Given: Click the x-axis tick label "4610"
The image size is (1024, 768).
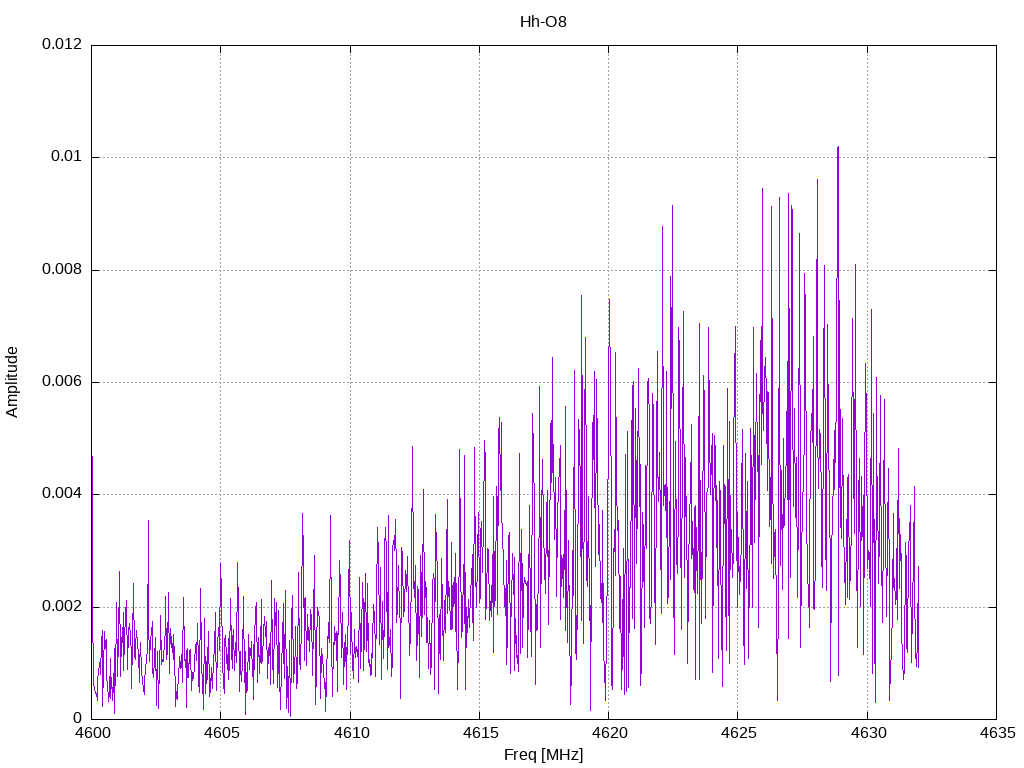Looking at the screenshot, I should point(351,733).
